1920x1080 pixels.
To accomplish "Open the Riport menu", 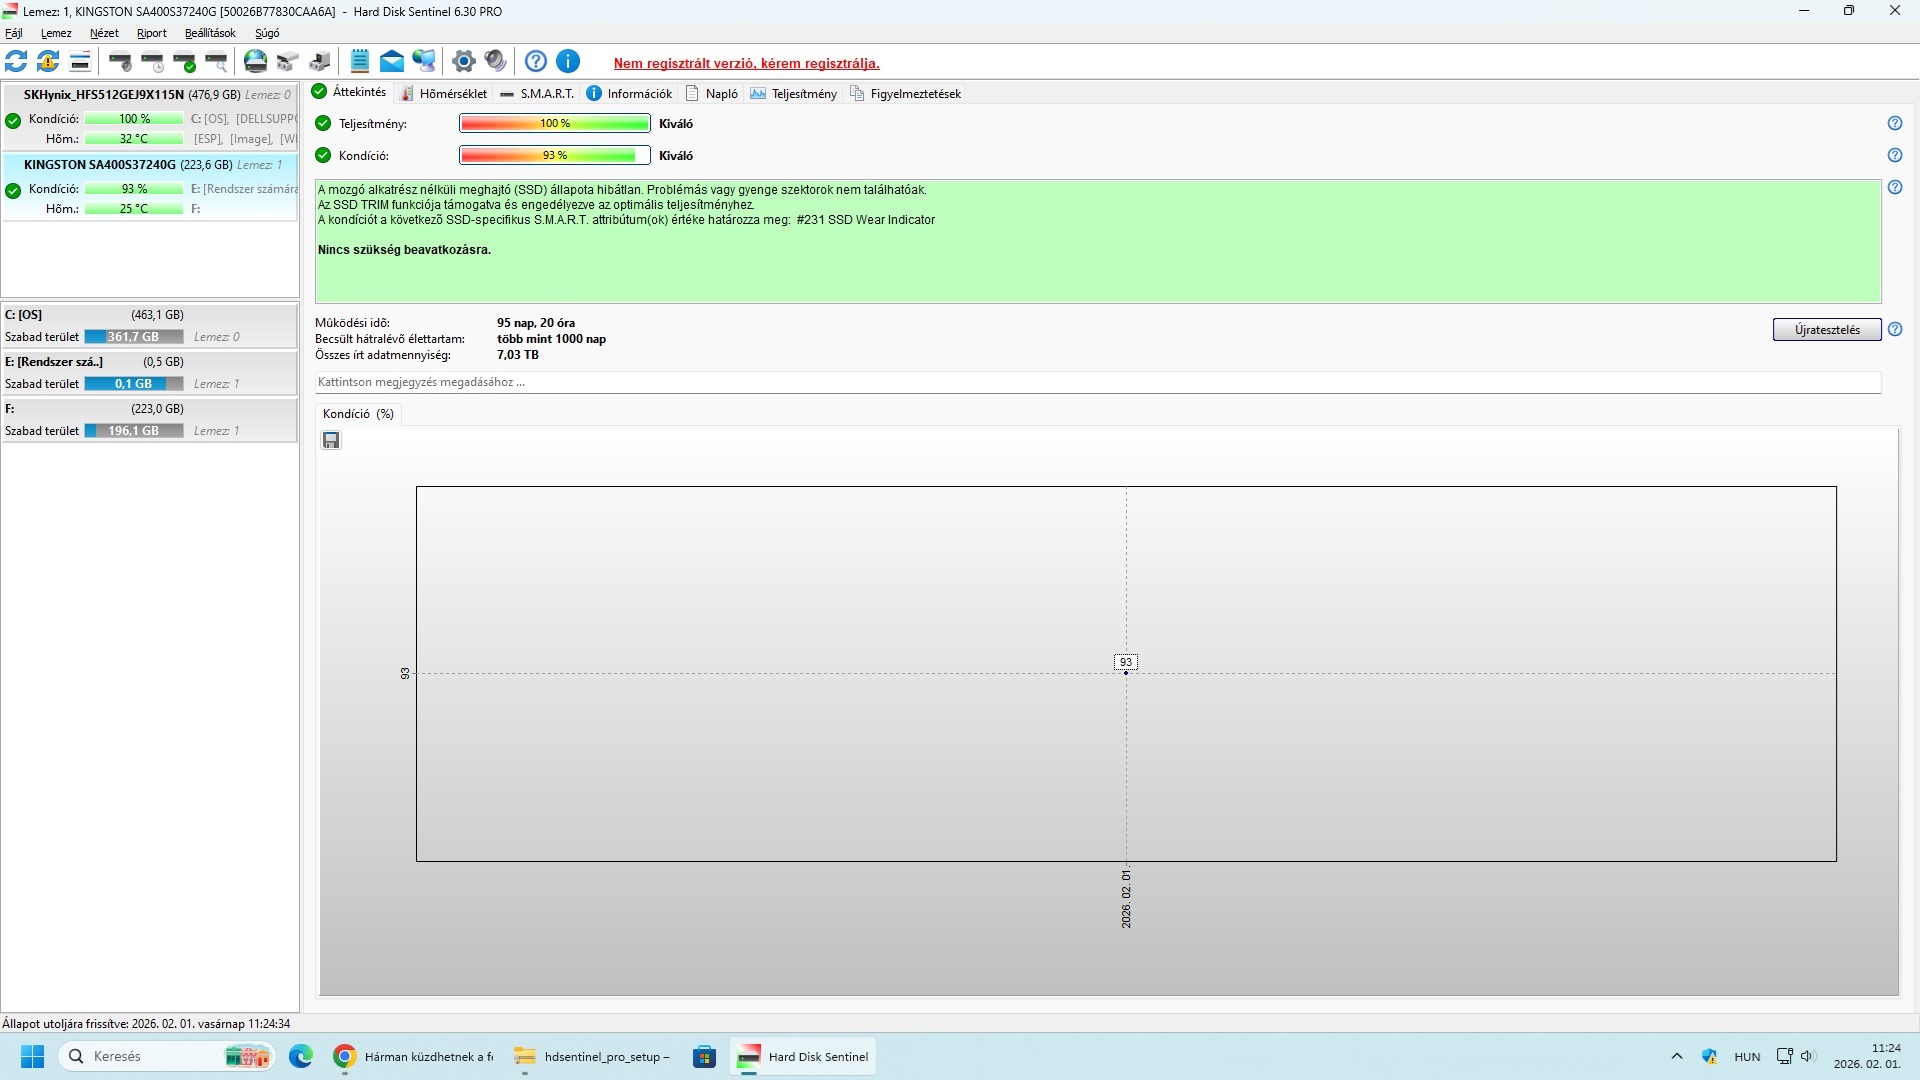I will pyautogui.click(x=152, y=33).
